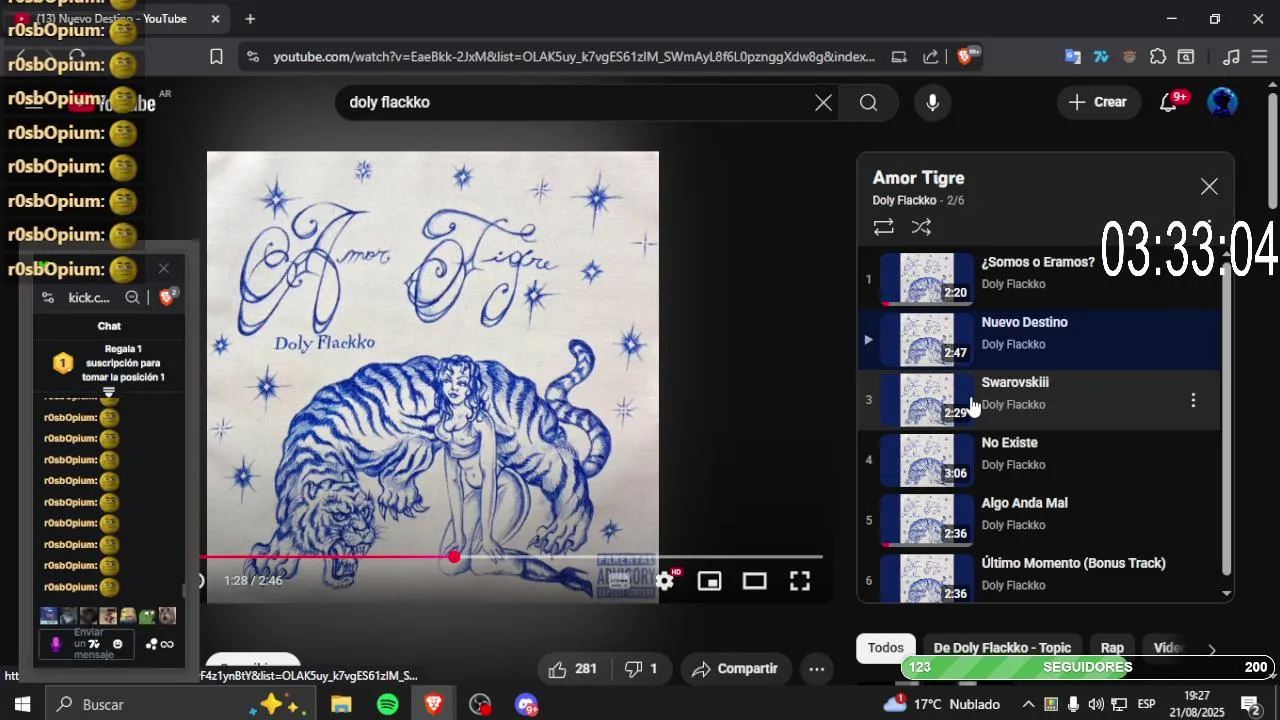Open Brave main hamburger menu
1280x720 pixels.
point(1260,57)
